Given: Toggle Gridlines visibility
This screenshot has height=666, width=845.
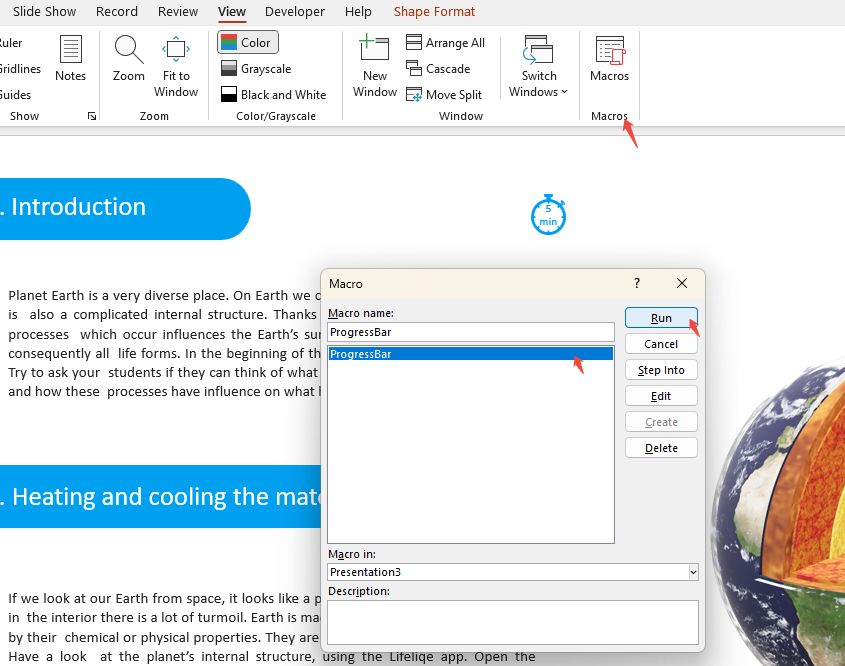Looking at the screenshot, I should click(22, 68).
